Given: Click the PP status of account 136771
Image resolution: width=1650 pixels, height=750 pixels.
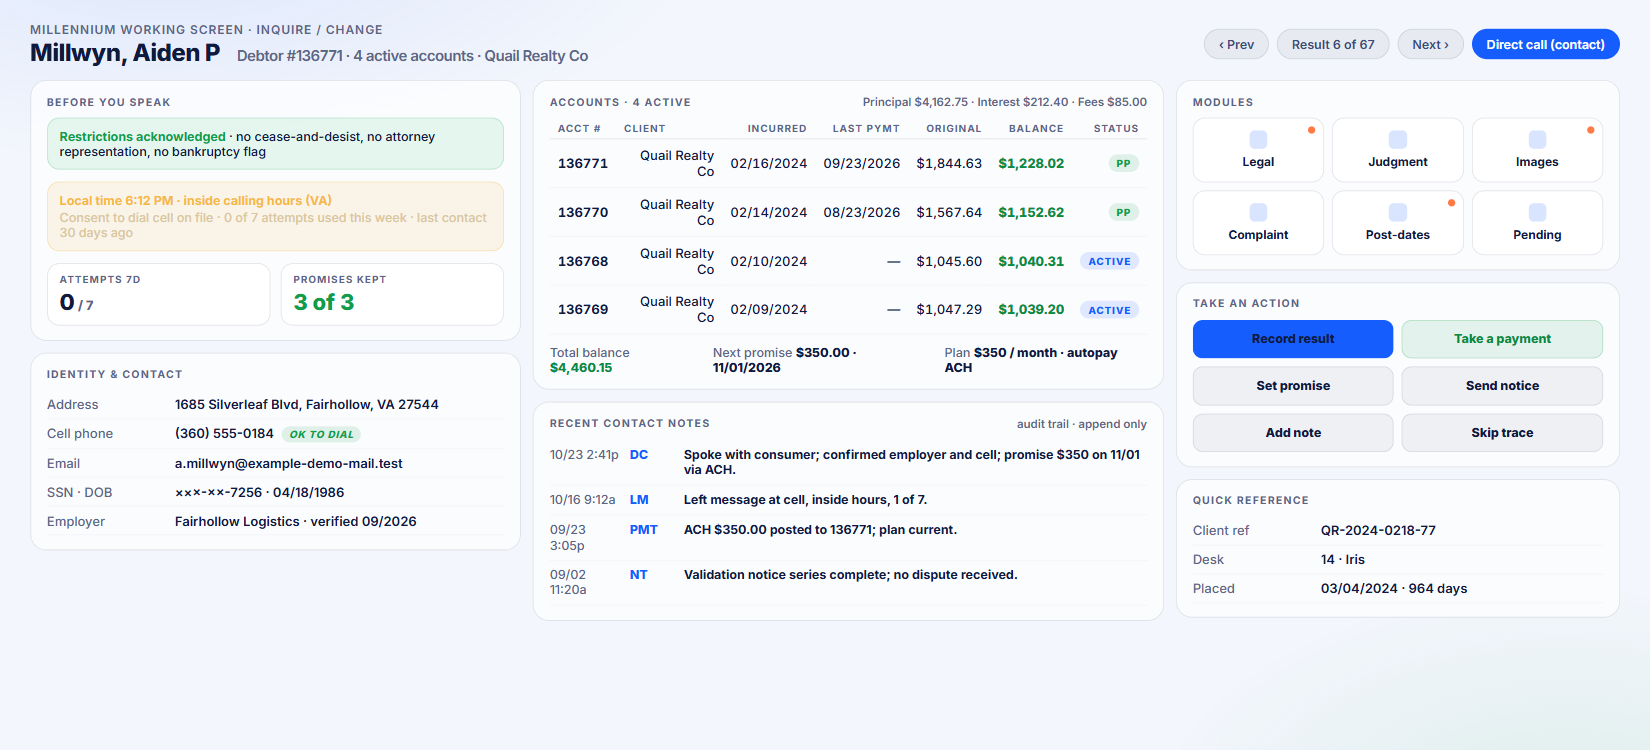Looking at the screenshot, I should [1124, 163].
